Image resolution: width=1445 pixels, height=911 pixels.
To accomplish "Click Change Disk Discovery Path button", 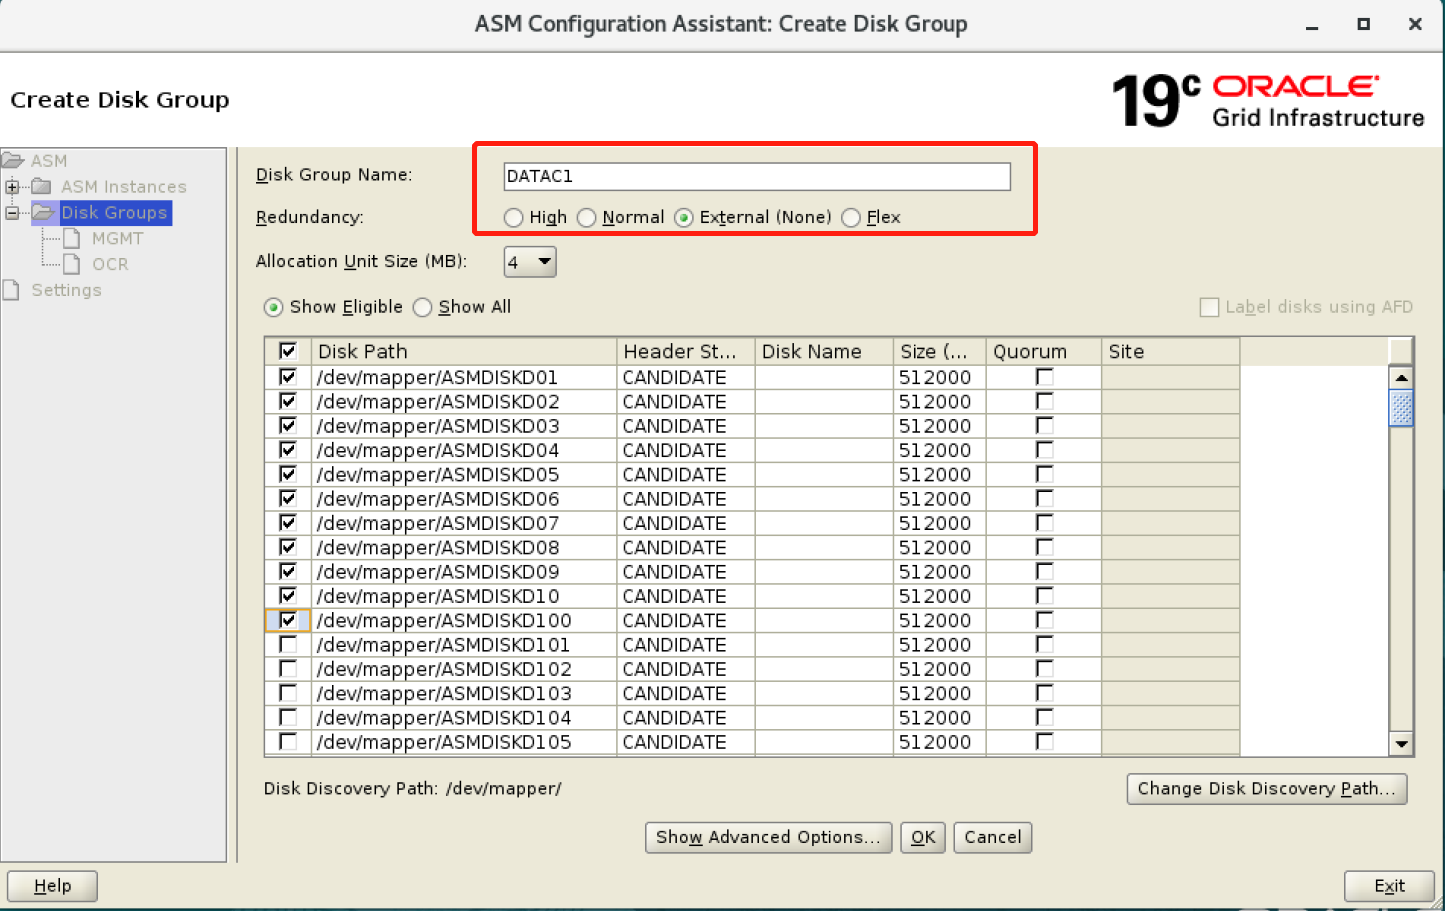I will (x=1266, y=789).
